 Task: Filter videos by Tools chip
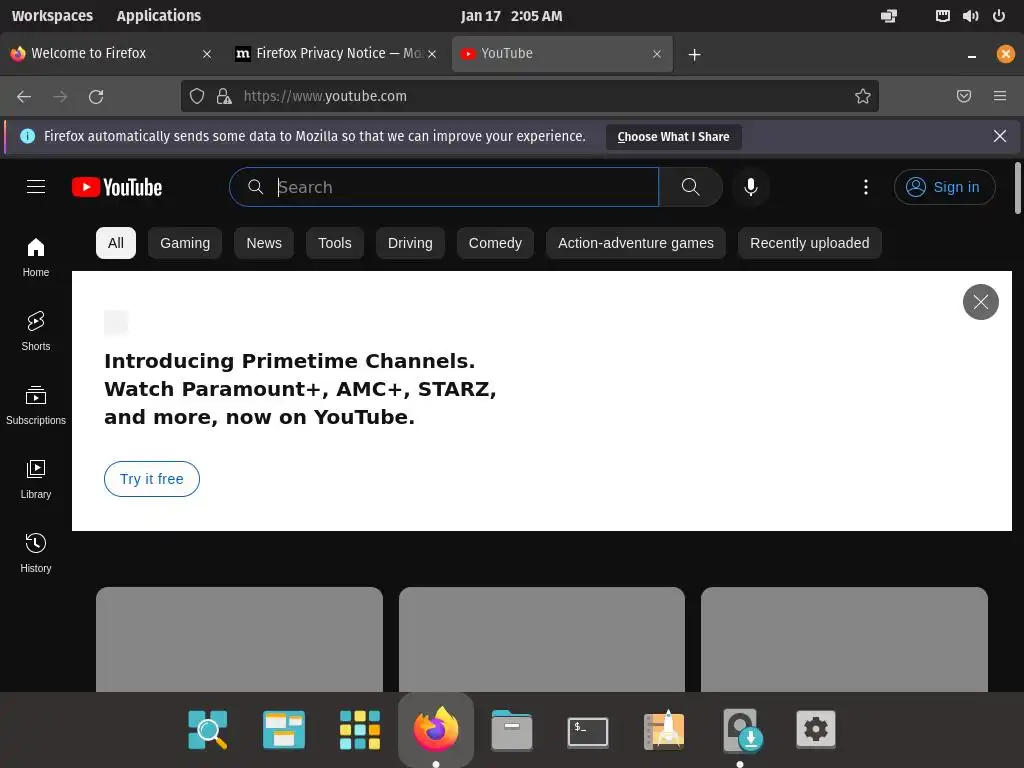334,243
